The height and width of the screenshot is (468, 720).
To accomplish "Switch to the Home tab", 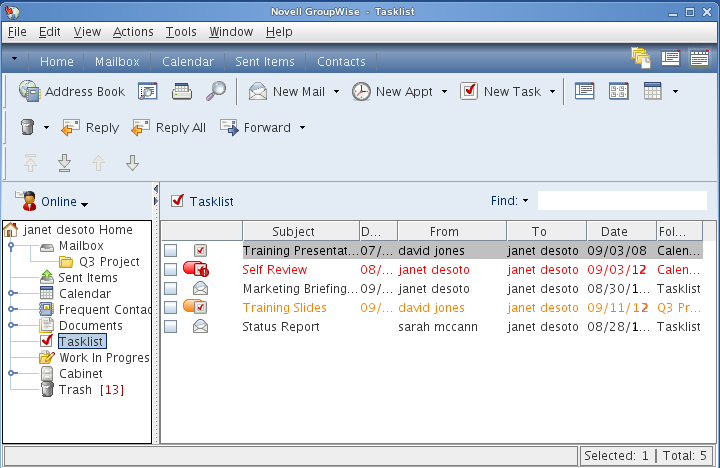I will click(x=56, y=62).
